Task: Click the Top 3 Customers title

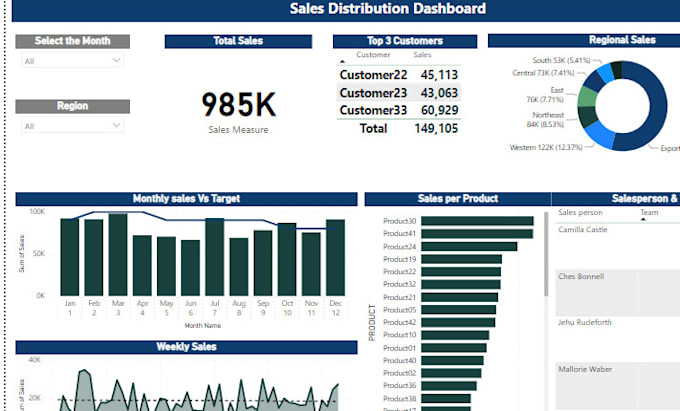Action: (405, 41)
